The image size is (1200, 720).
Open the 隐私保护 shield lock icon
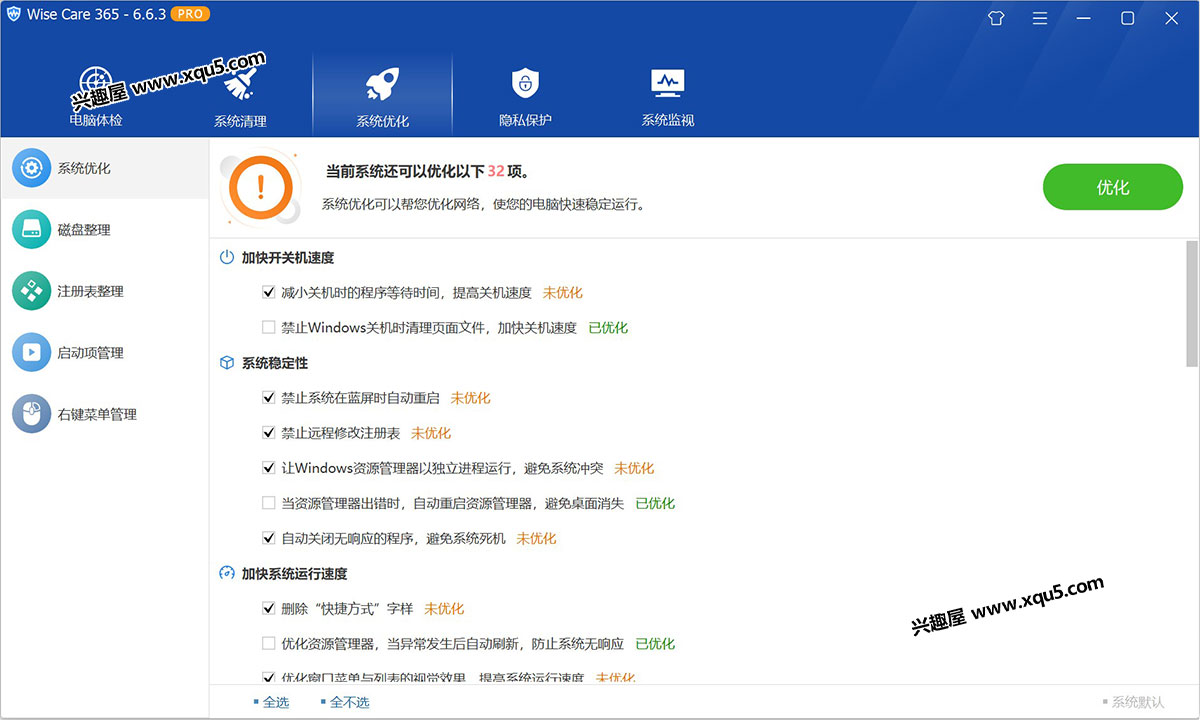(x=525, y=83)
